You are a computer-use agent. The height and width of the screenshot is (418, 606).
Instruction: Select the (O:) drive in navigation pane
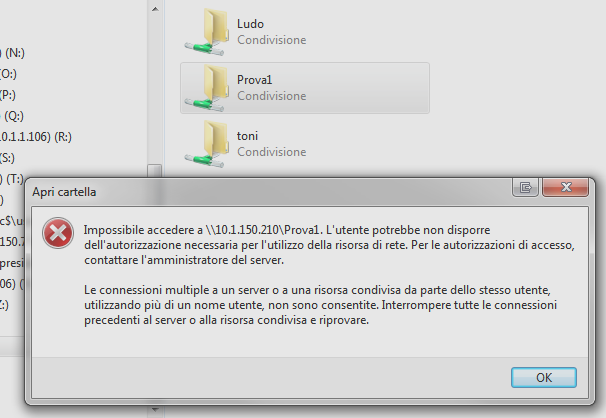tap(8, 73)
